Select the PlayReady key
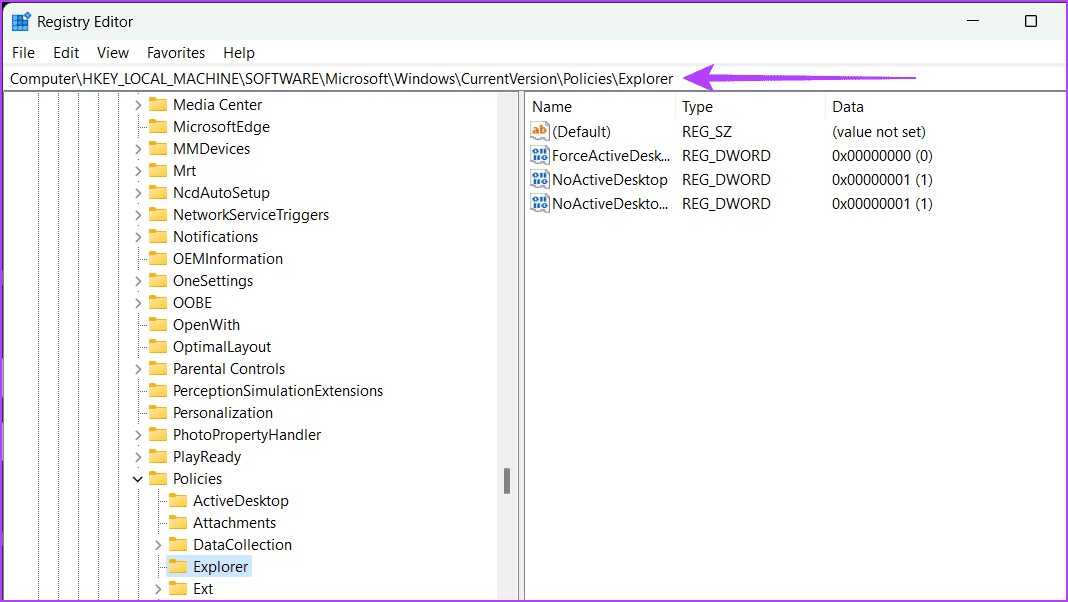 206,457
